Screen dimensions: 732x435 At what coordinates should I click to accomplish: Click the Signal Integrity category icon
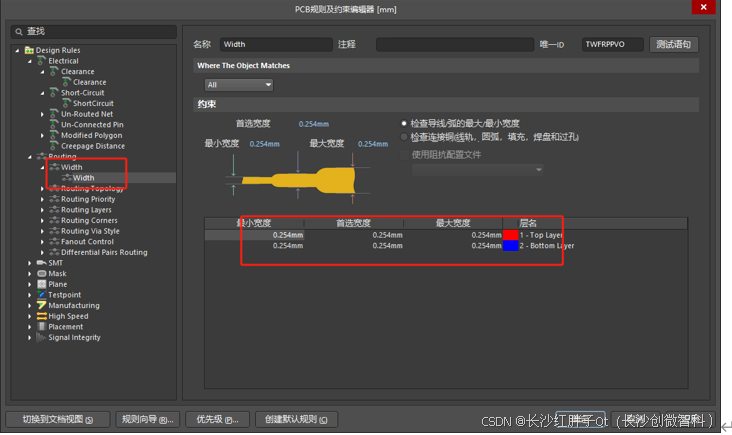pos(42,337)
